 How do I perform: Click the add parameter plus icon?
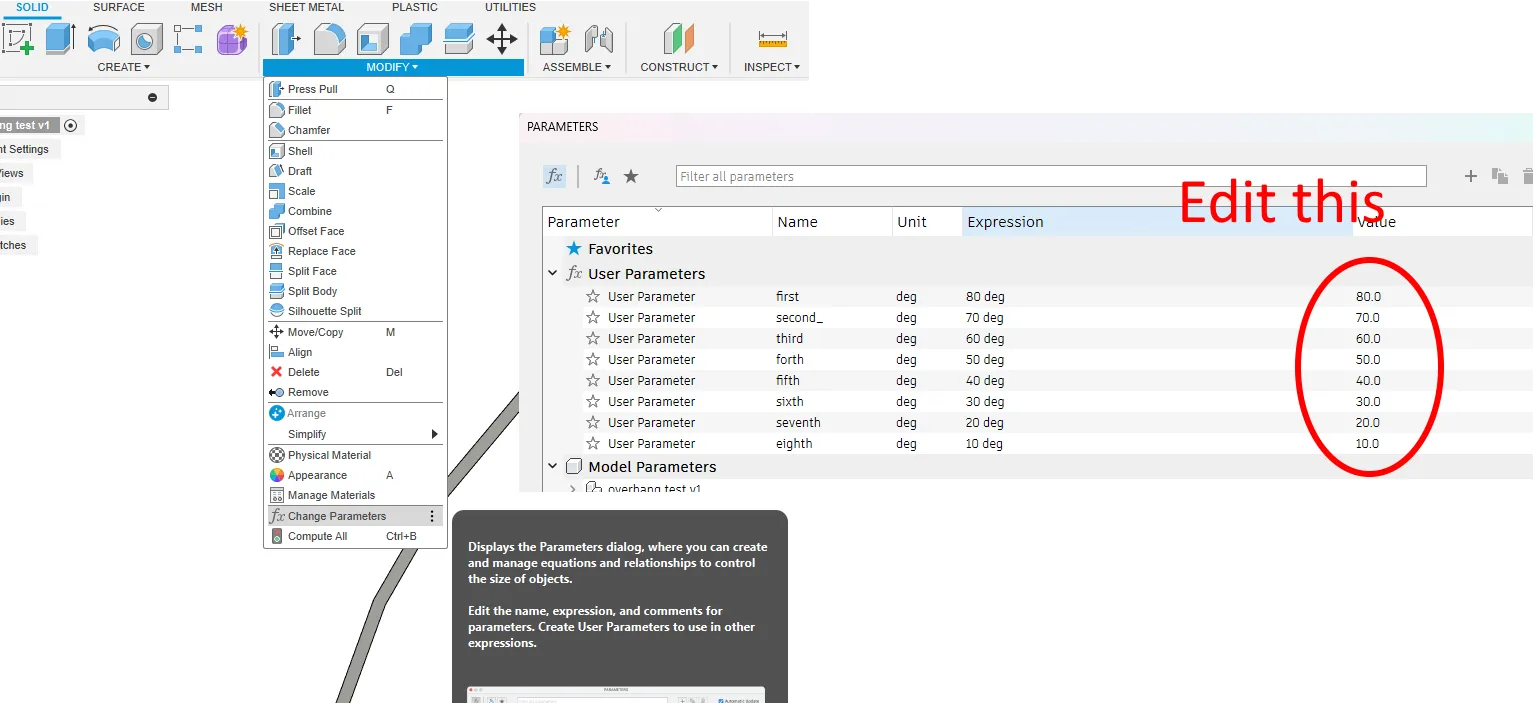coord(1470,176)
